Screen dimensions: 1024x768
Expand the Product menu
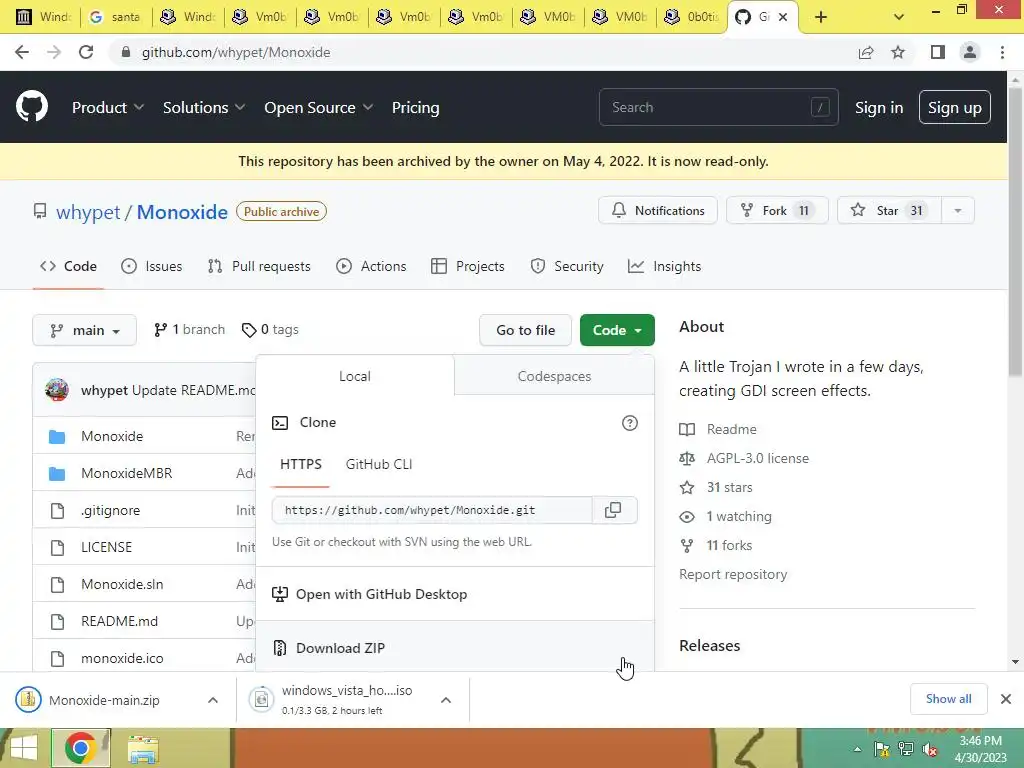(108, 107)
